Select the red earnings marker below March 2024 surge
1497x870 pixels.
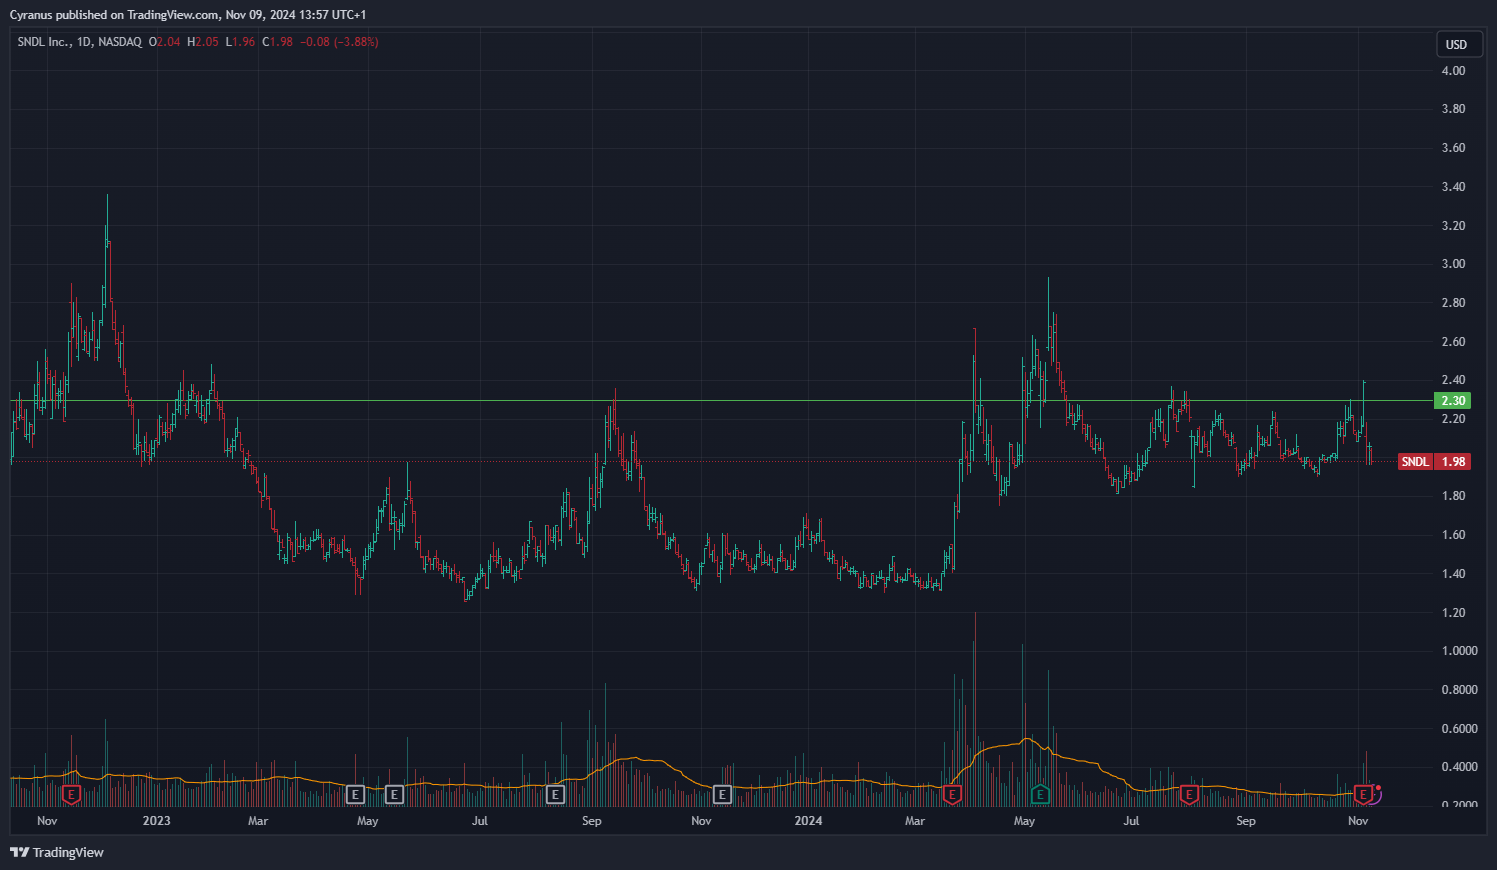[952, 795]
